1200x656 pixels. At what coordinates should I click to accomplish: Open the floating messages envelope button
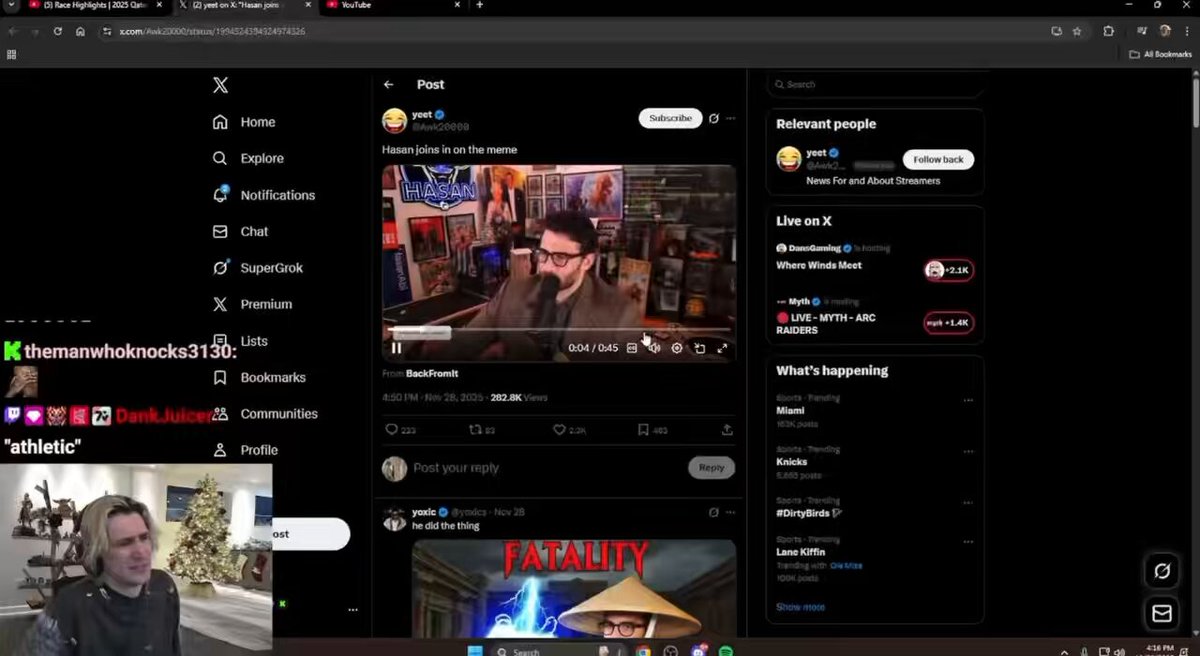pyautogui.click(x=1162, y=614)
